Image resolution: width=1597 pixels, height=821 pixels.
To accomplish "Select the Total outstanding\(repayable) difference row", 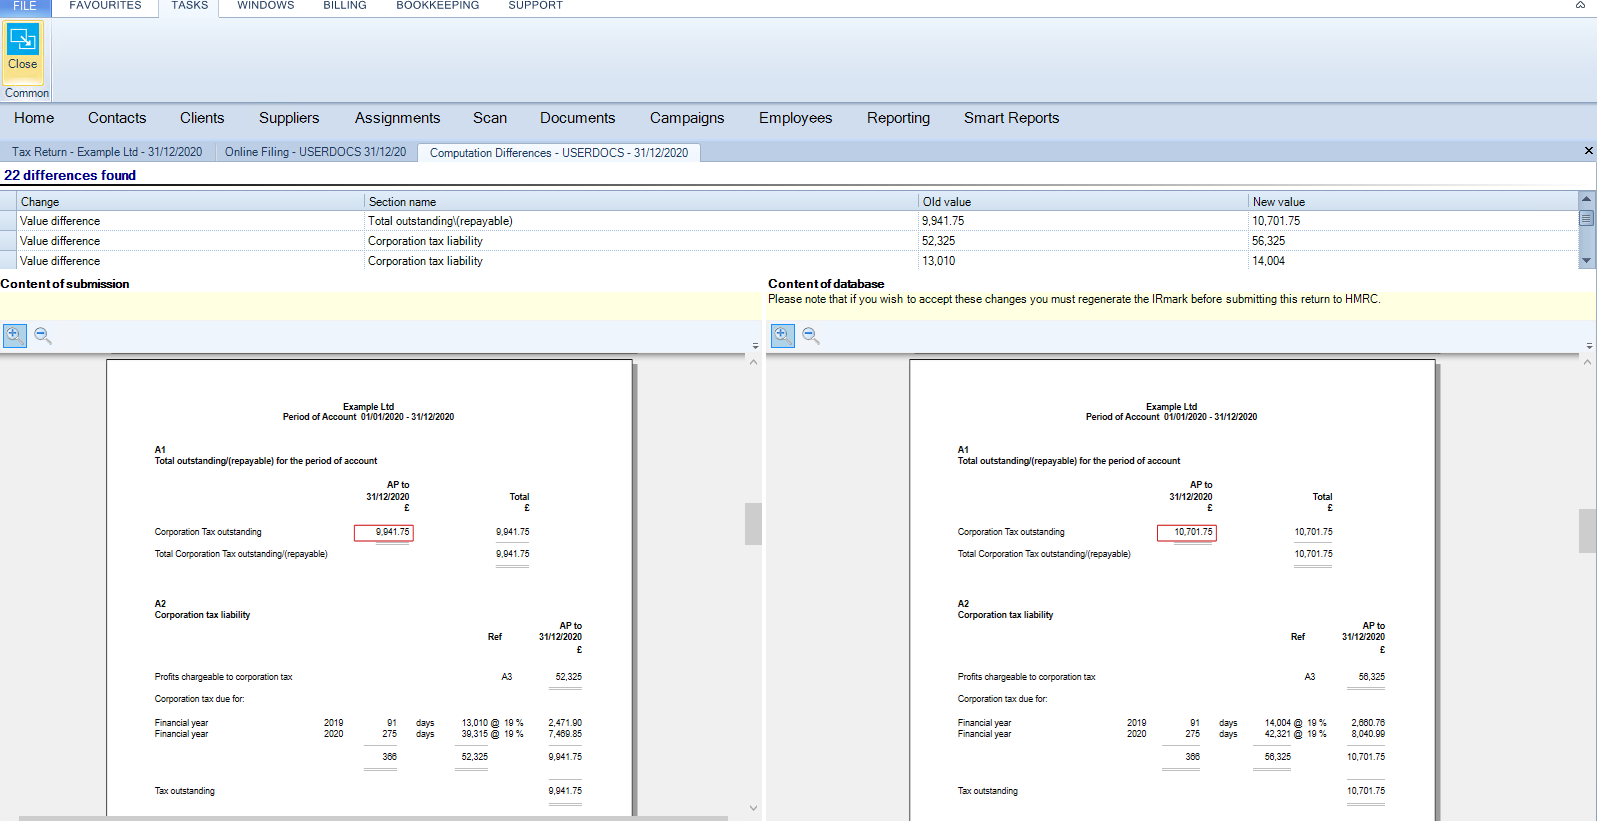I will (x=790, y=221).
